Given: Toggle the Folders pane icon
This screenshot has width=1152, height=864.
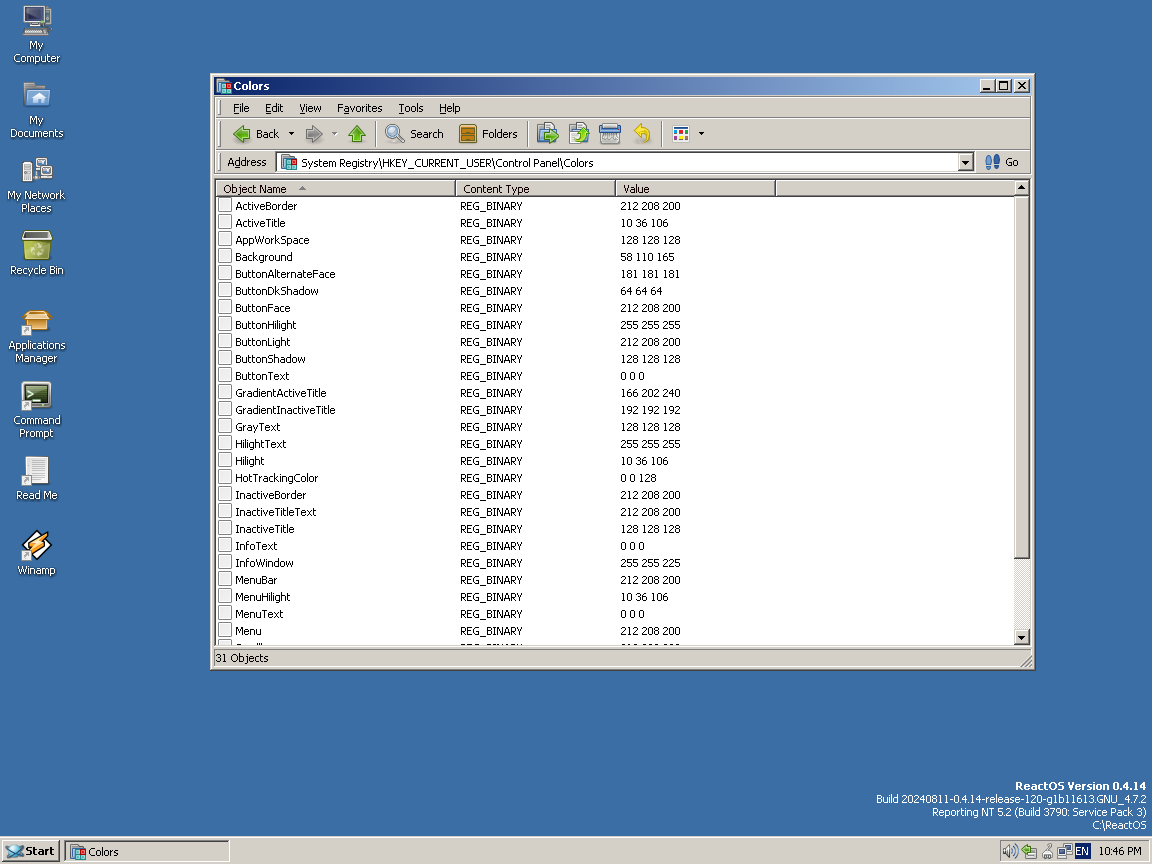Looking at the screenshot, I should coord(468,134).
